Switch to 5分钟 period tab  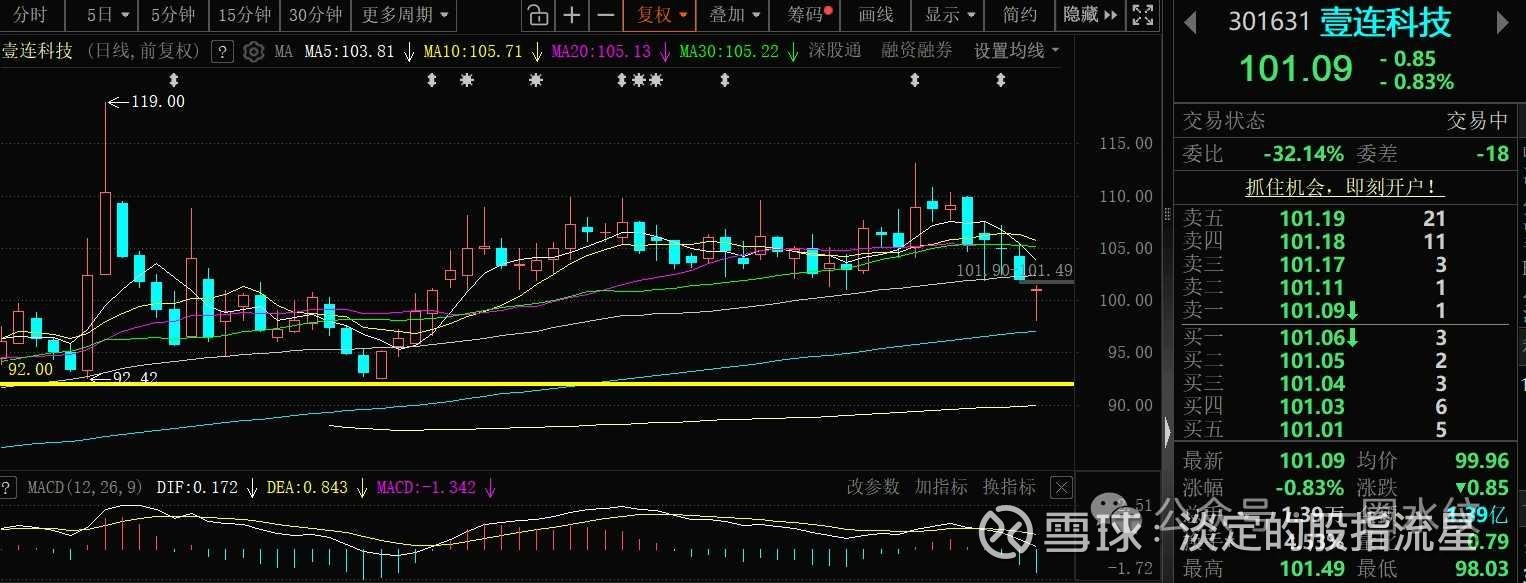point(174,15)
